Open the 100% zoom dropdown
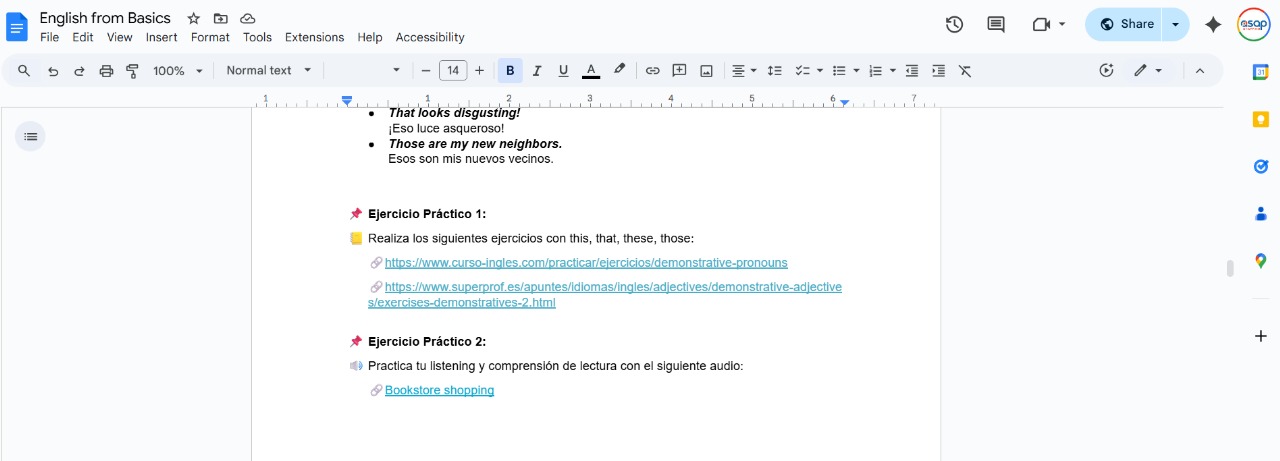The height and width of the screenshot is (461, 1280). coord(178,71)
